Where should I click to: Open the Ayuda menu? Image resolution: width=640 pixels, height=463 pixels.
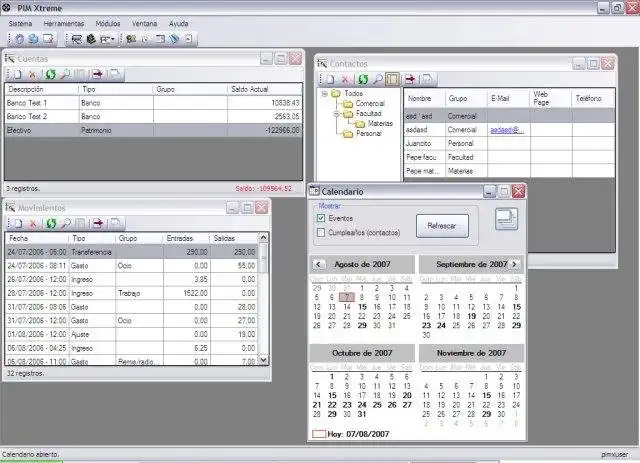pyautogui.click(x=179, y=24)
